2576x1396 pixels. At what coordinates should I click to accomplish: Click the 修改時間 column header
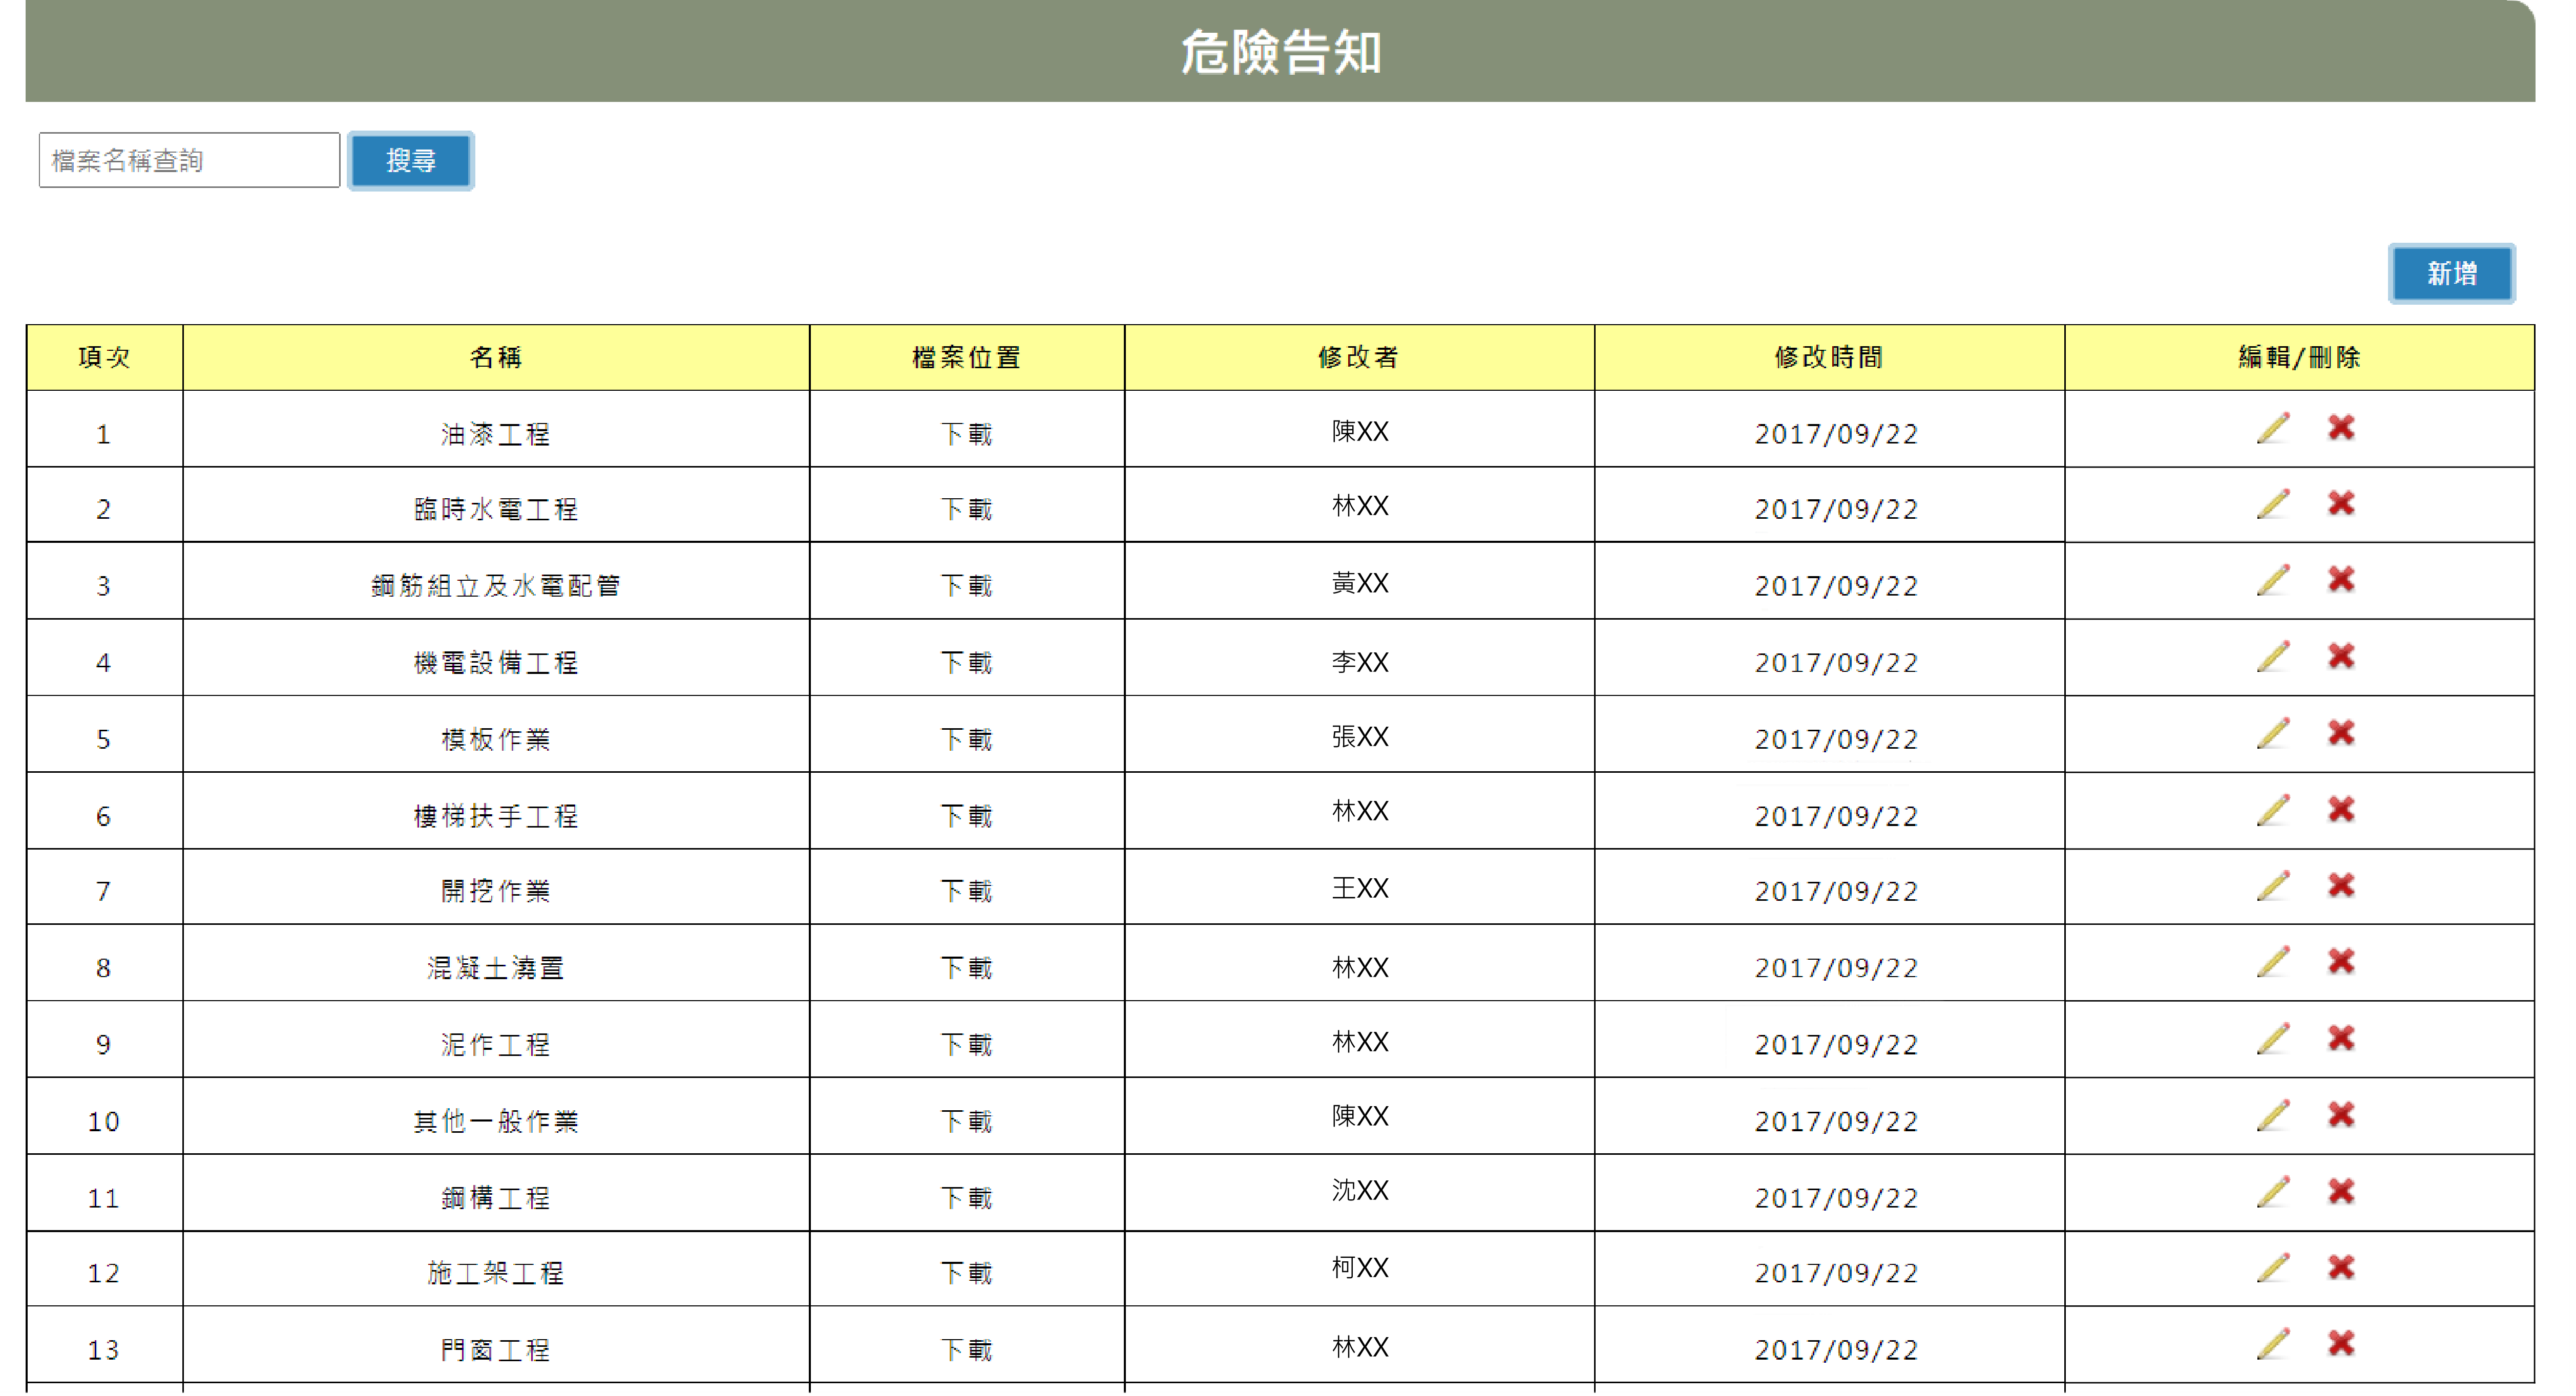tap(1829, 357)
